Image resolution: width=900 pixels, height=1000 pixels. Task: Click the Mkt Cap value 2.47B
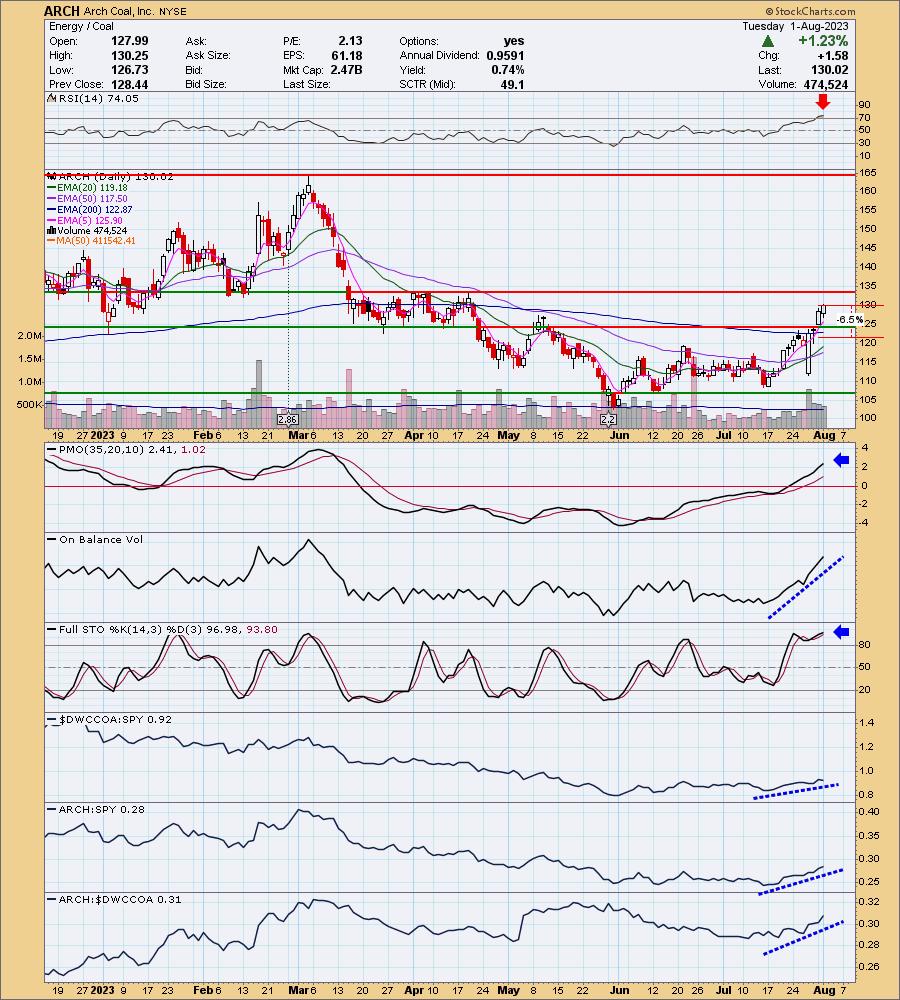[346, 70]
